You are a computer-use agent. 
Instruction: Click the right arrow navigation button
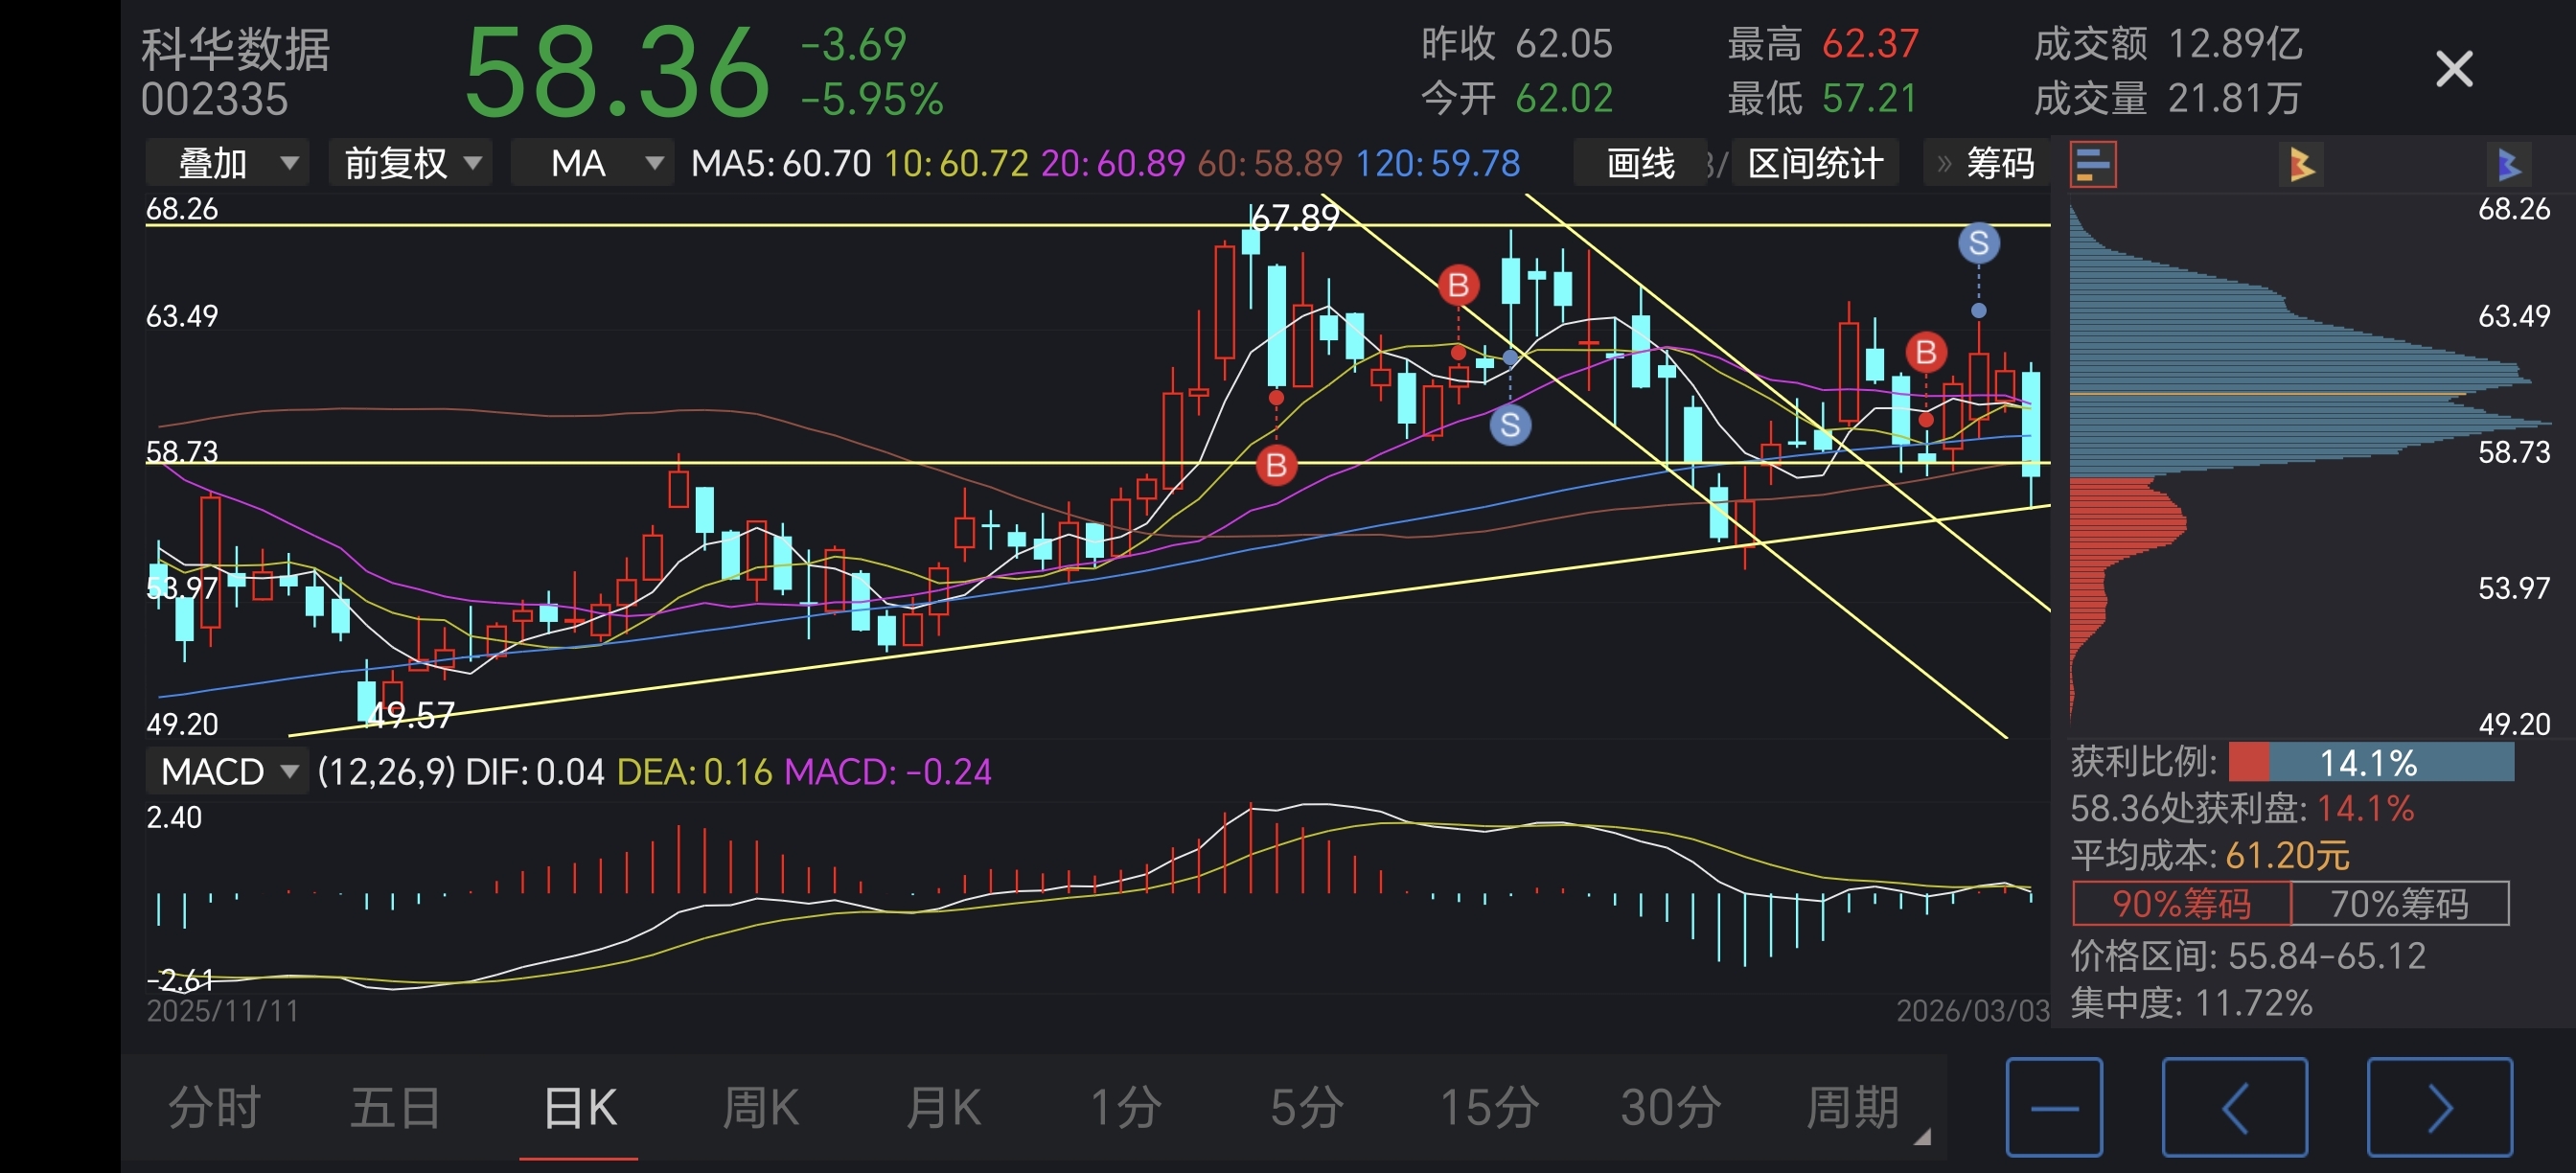coord(2439,1107)
